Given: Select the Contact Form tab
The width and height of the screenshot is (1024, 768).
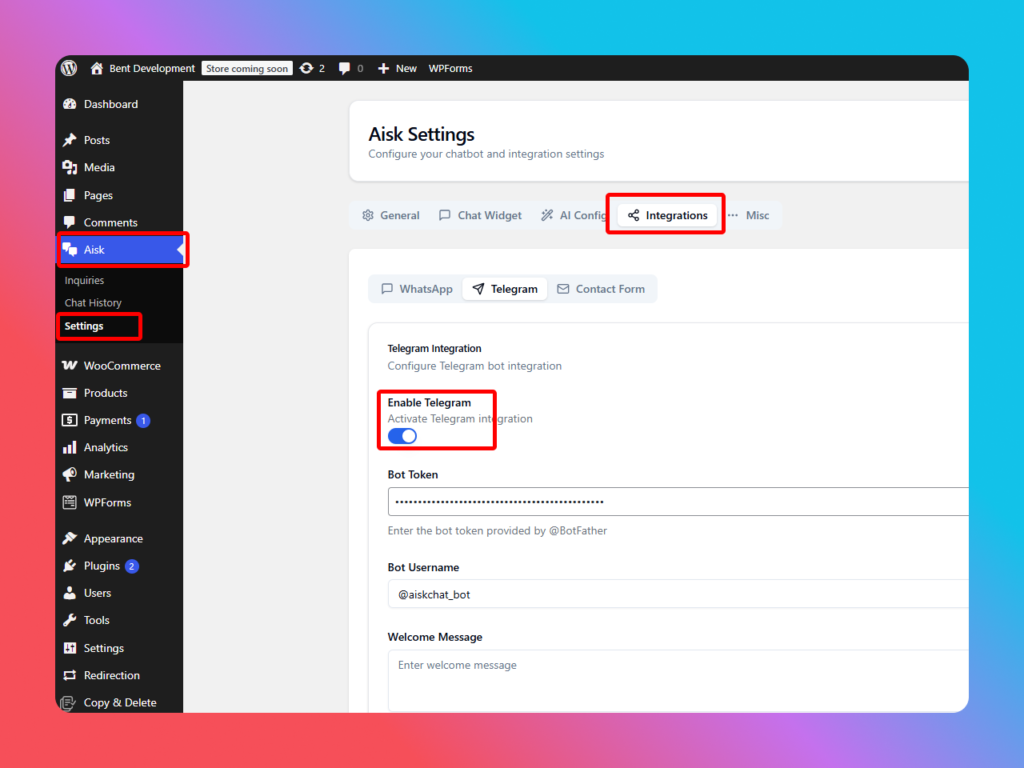Looking at the screenshot, I should (x=600, y=289).
